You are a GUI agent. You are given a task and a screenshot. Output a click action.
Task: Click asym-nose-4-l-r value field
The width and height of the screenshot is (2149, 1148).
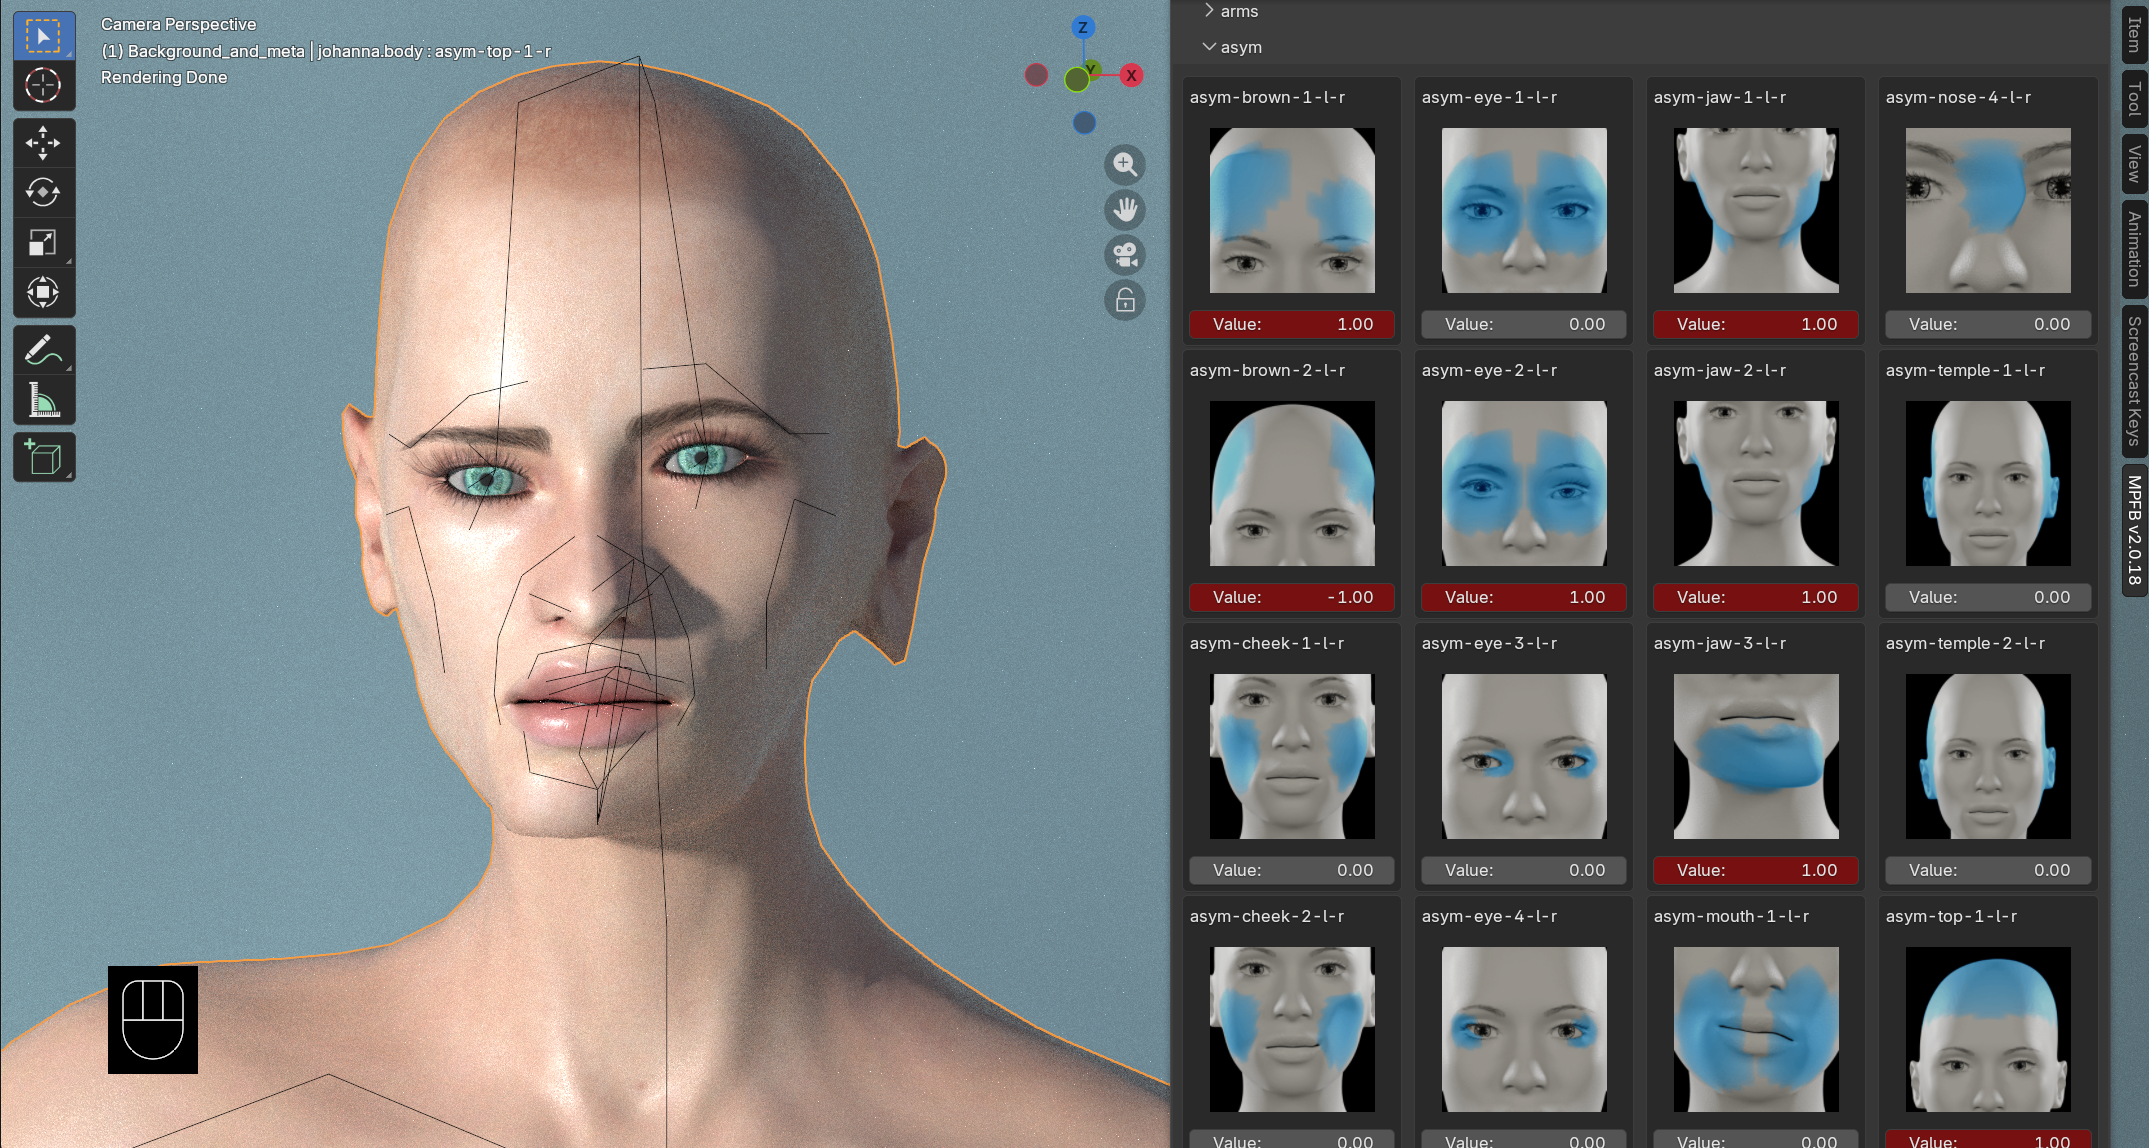coord(1988,324)
